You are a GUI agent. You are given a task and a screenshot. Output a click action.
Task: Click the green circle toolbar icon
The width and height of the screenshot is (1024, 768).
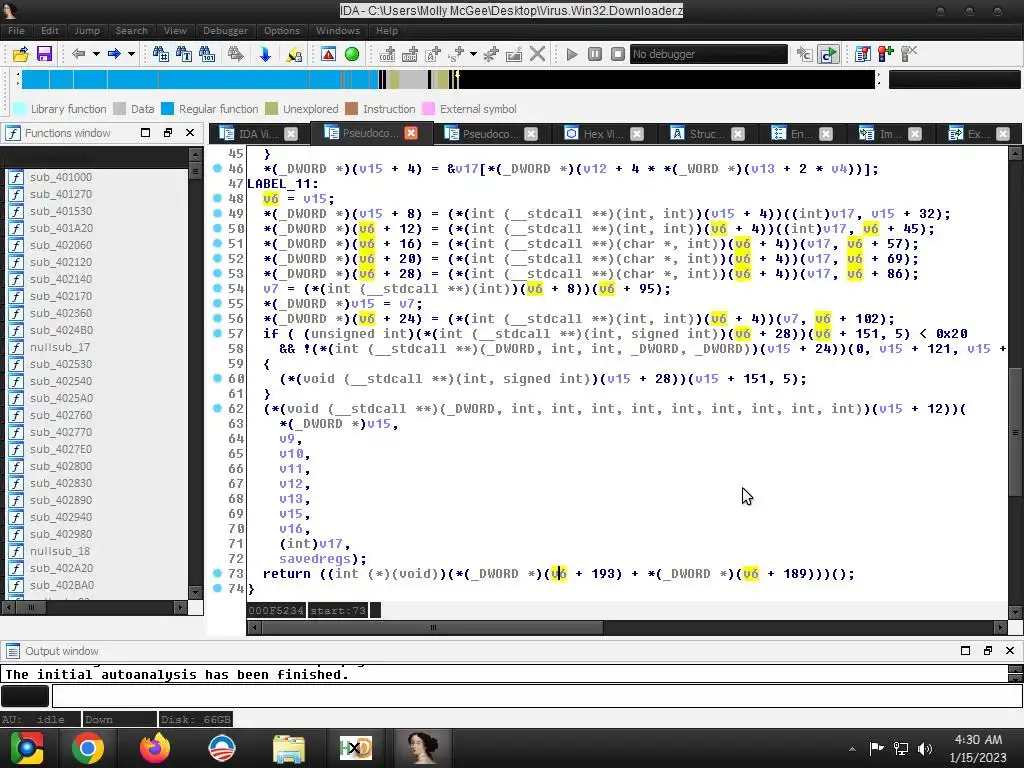click(352, 54)
